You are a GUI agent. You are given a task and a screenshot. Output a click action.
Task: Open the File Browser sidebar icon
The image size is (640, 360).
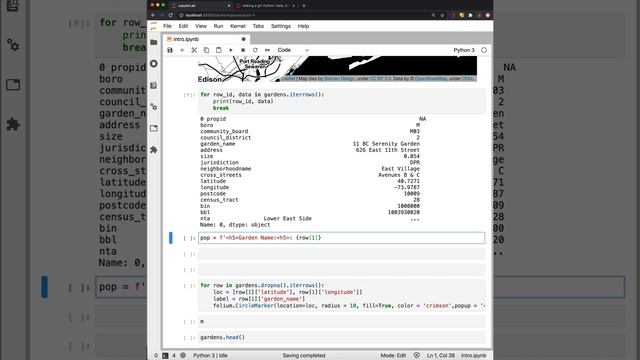154,42
